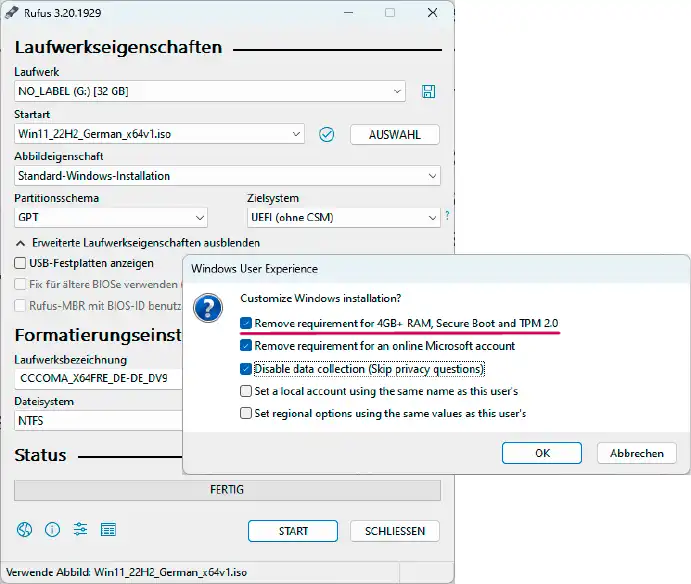691x584 pixels.
Task: Click the blue question mark dialog icon
Action: pos(208,308)
